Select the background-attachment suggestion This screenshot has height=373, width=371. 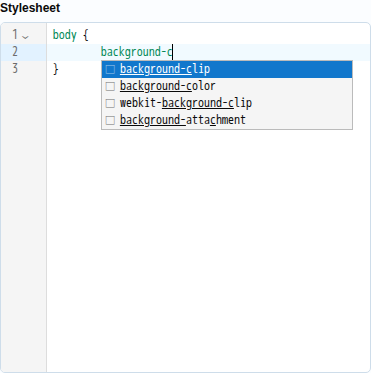tap(227, 120)
